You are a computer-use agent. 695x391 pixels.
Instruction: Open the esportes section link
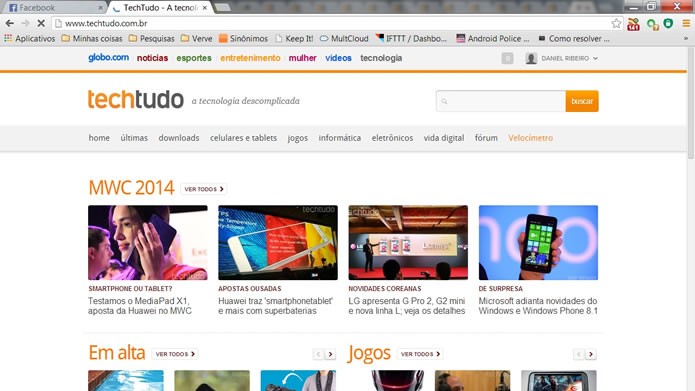tap(194, 58)
